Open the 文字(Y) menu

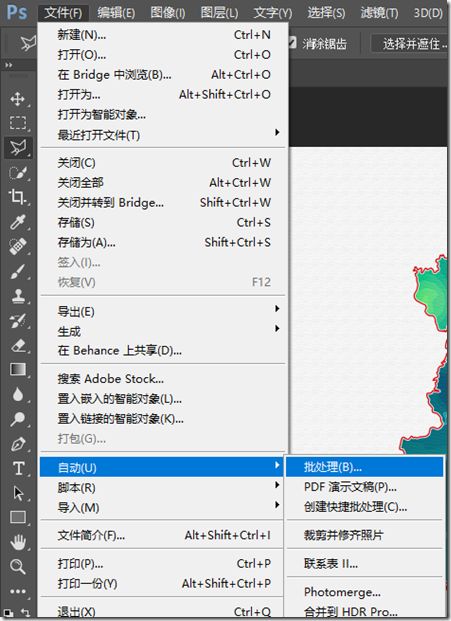272,13
